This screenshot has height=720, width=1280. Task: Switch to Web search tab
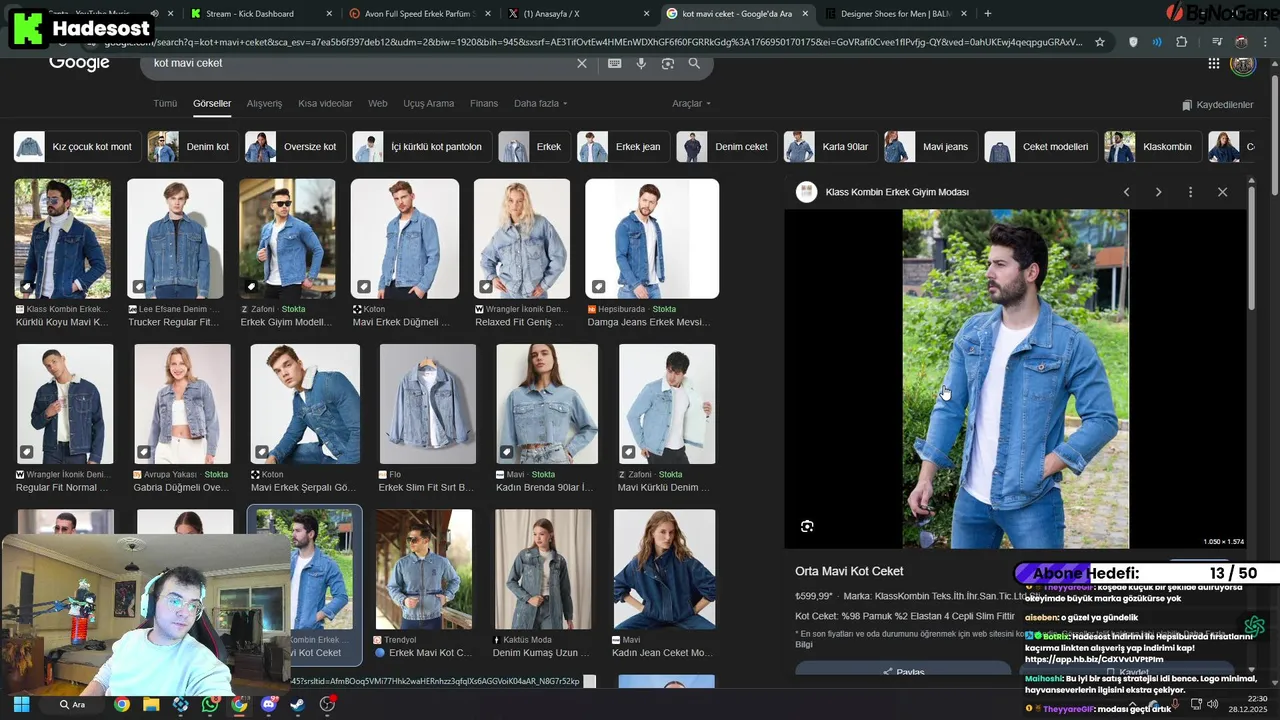(x=377, y=104)
